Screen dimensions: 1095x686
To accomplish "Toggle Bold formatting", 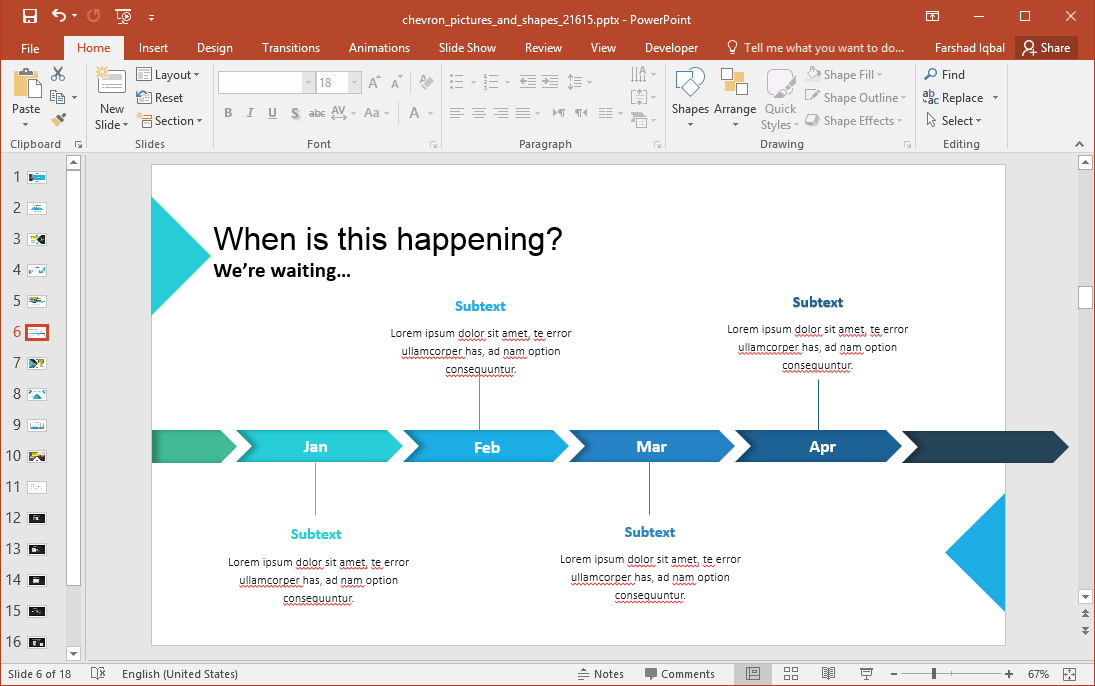I will tap(228, 113).
